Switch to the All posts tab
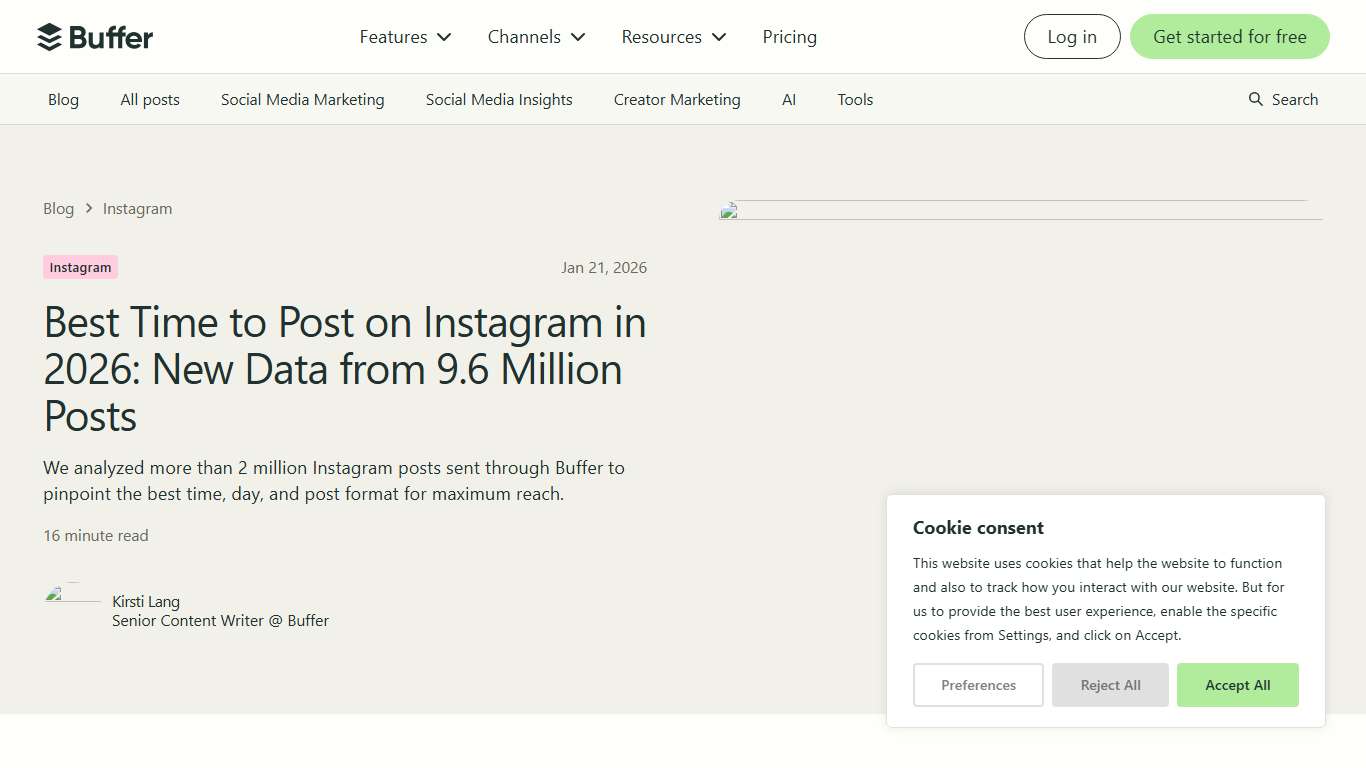The width and height of the screenshot is (1366, 768). point(149,99)
